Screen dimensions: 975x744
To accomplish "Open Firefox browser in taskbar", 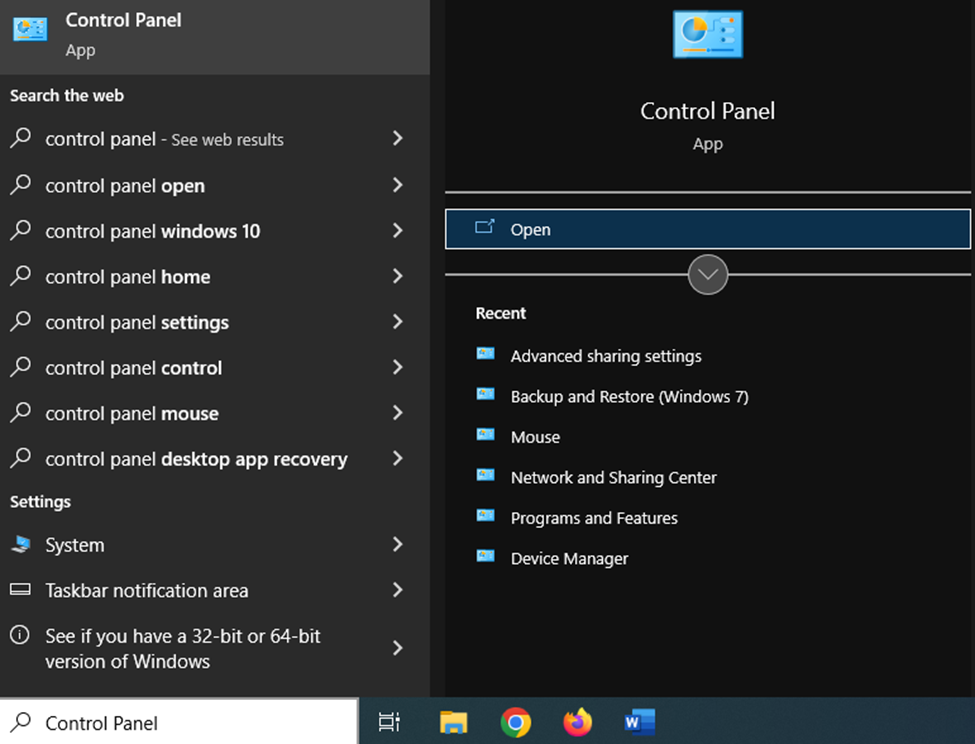I will [x=577, y=722].
